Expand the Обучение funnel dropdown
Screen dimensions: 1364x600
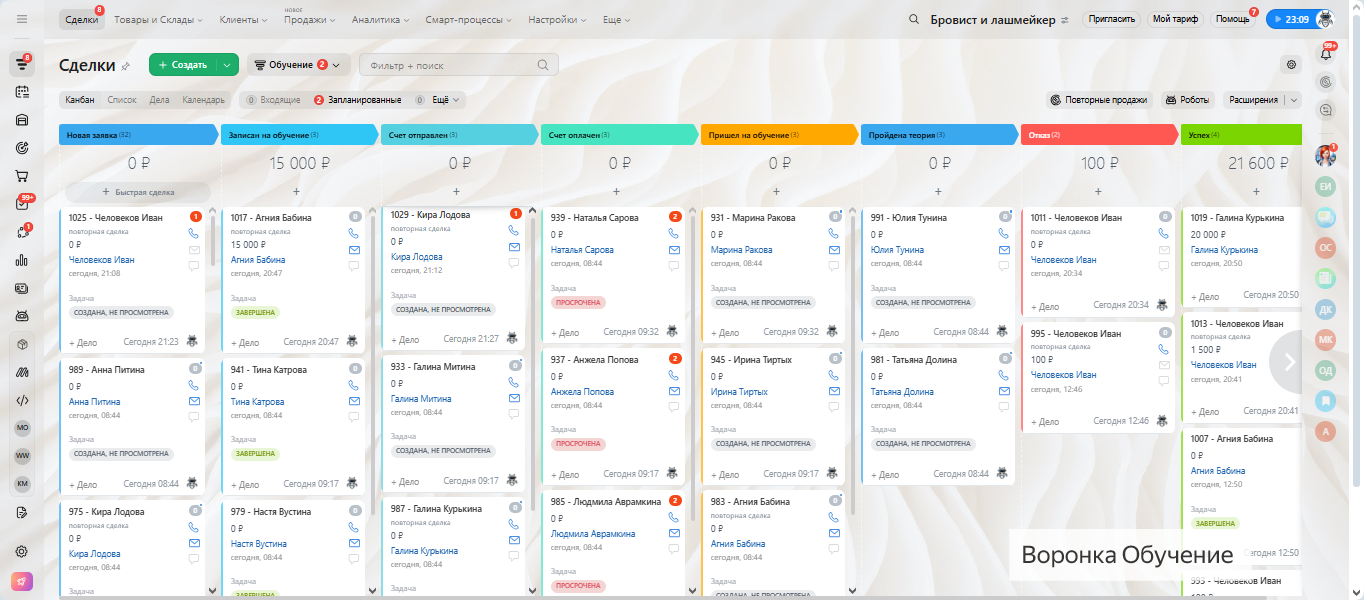click(298, 65)
